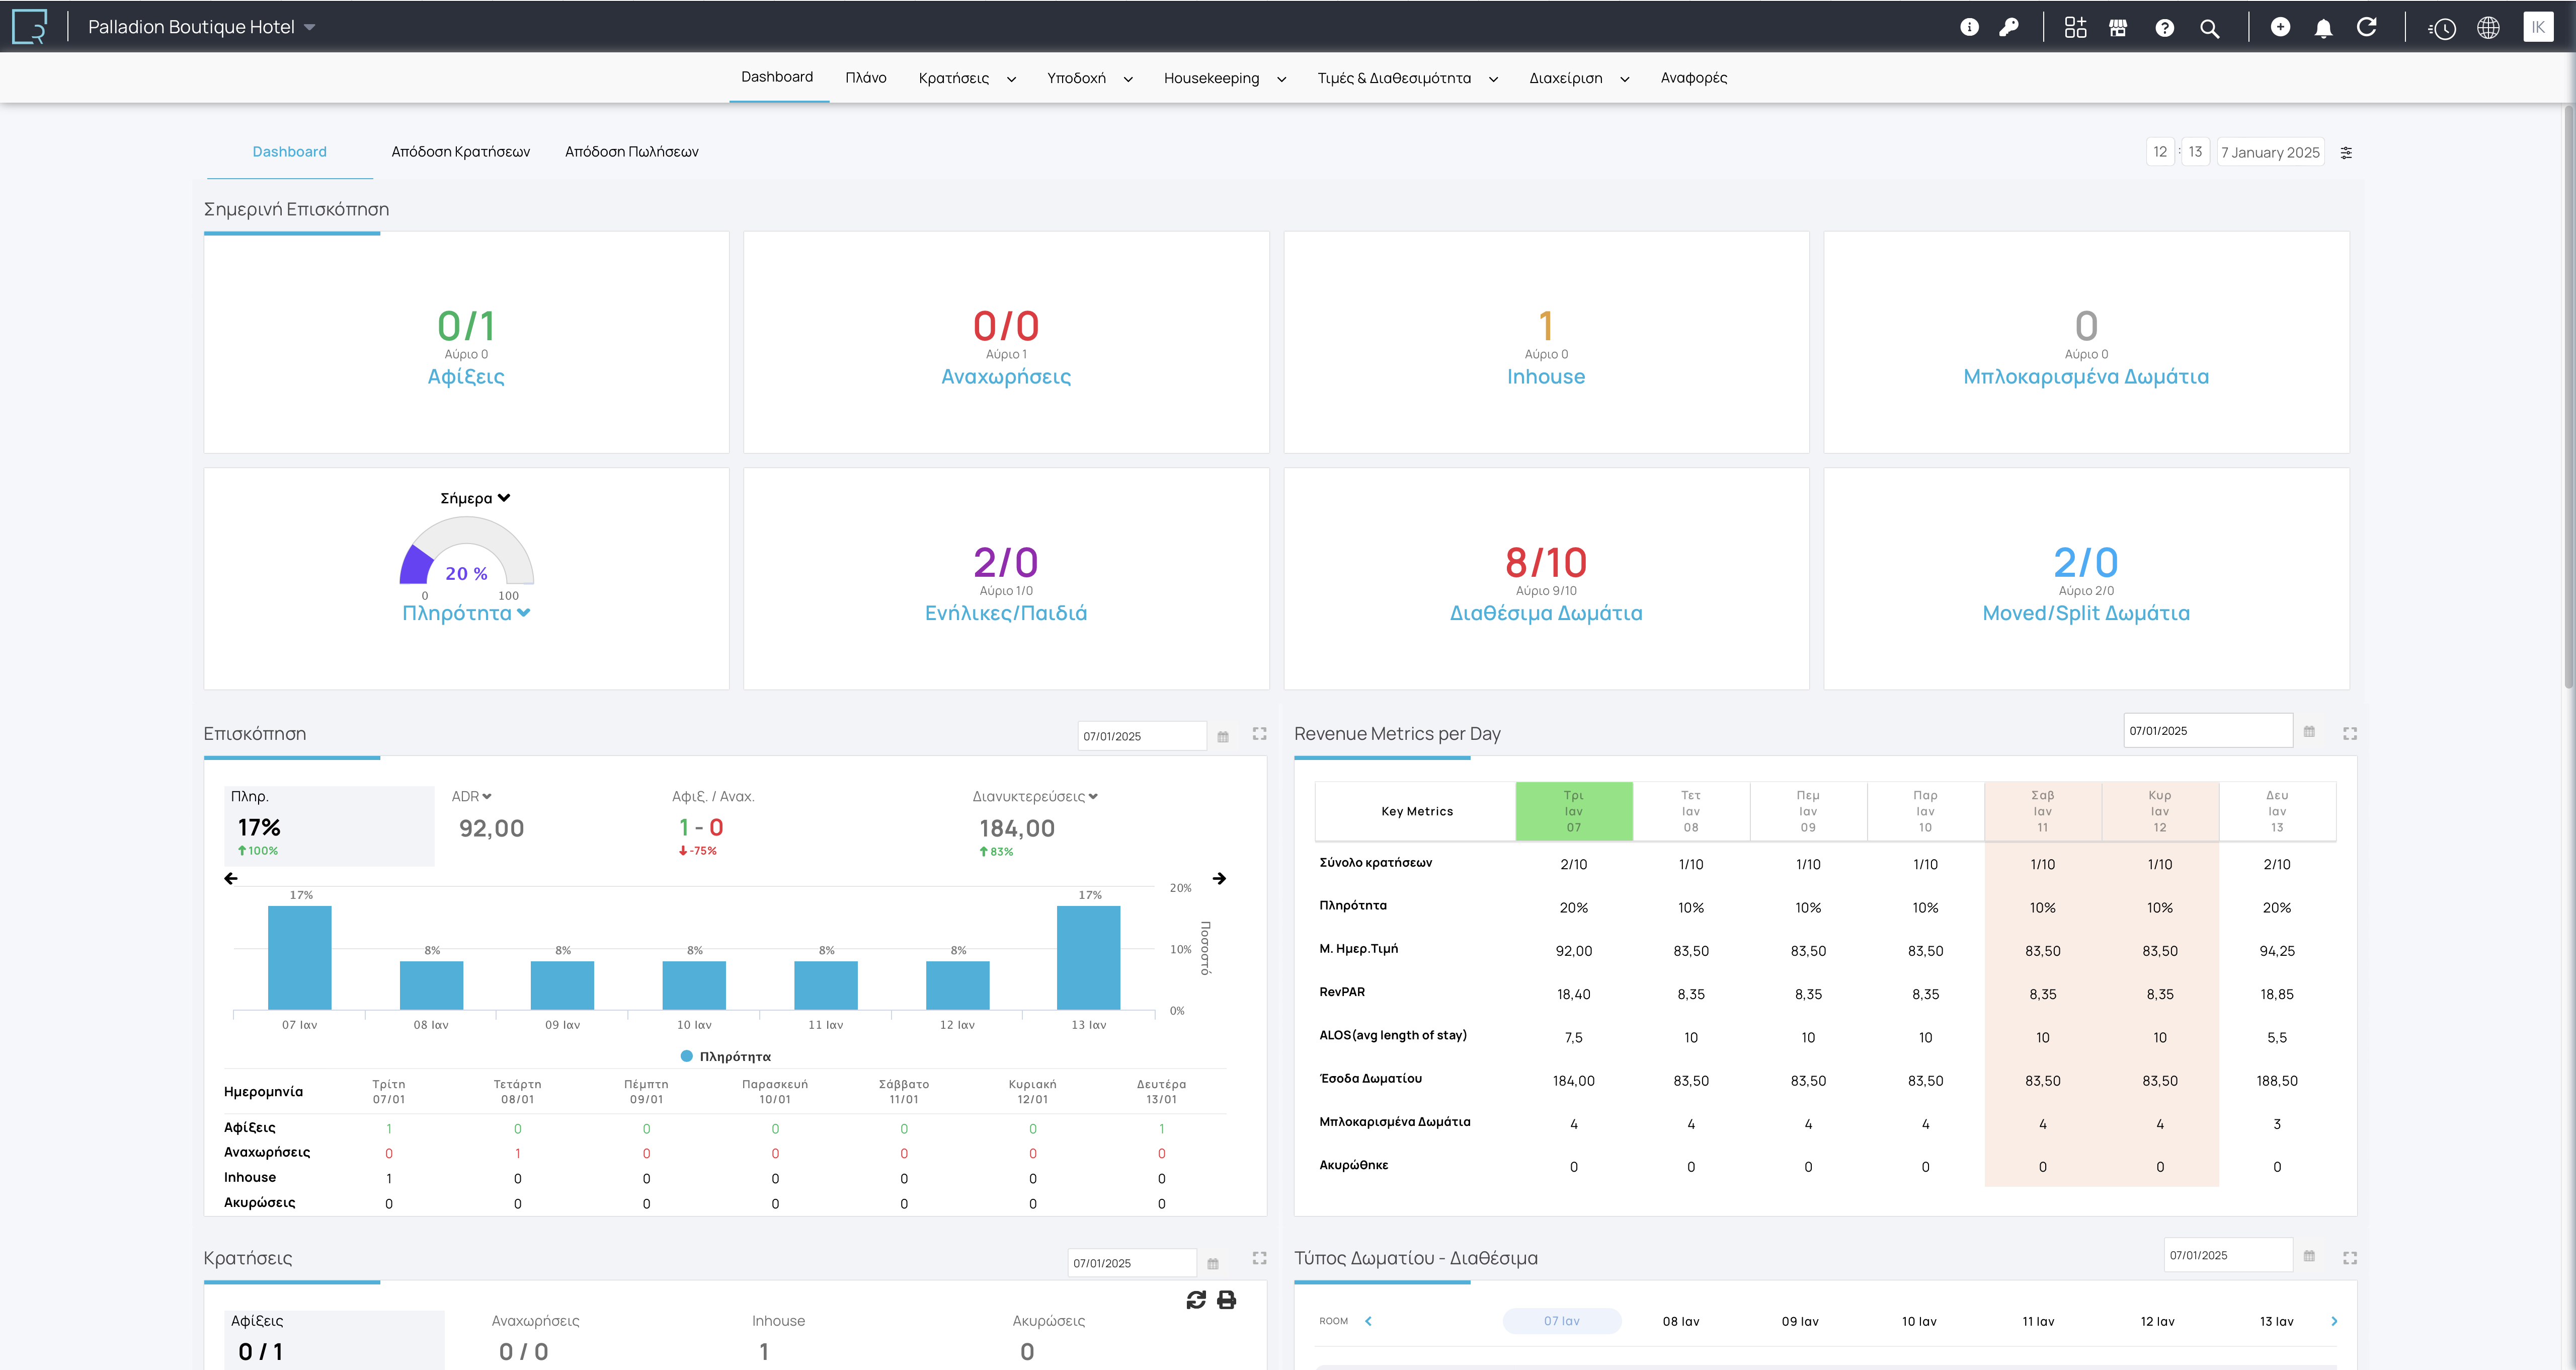Switch to Απόδοση Κρατήσεων tab
This screenshot has height=1370, width=2576.
tap(461, 152)
